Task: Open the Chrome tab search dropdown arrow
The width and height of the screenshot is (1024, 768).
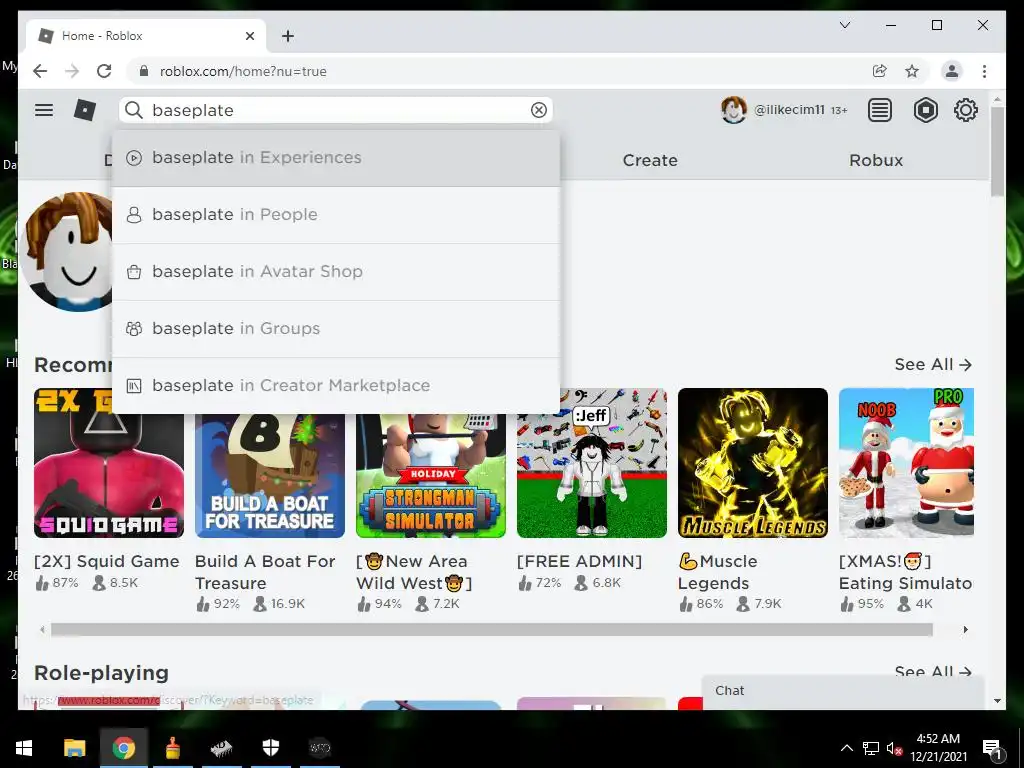Action: [844, 25]
